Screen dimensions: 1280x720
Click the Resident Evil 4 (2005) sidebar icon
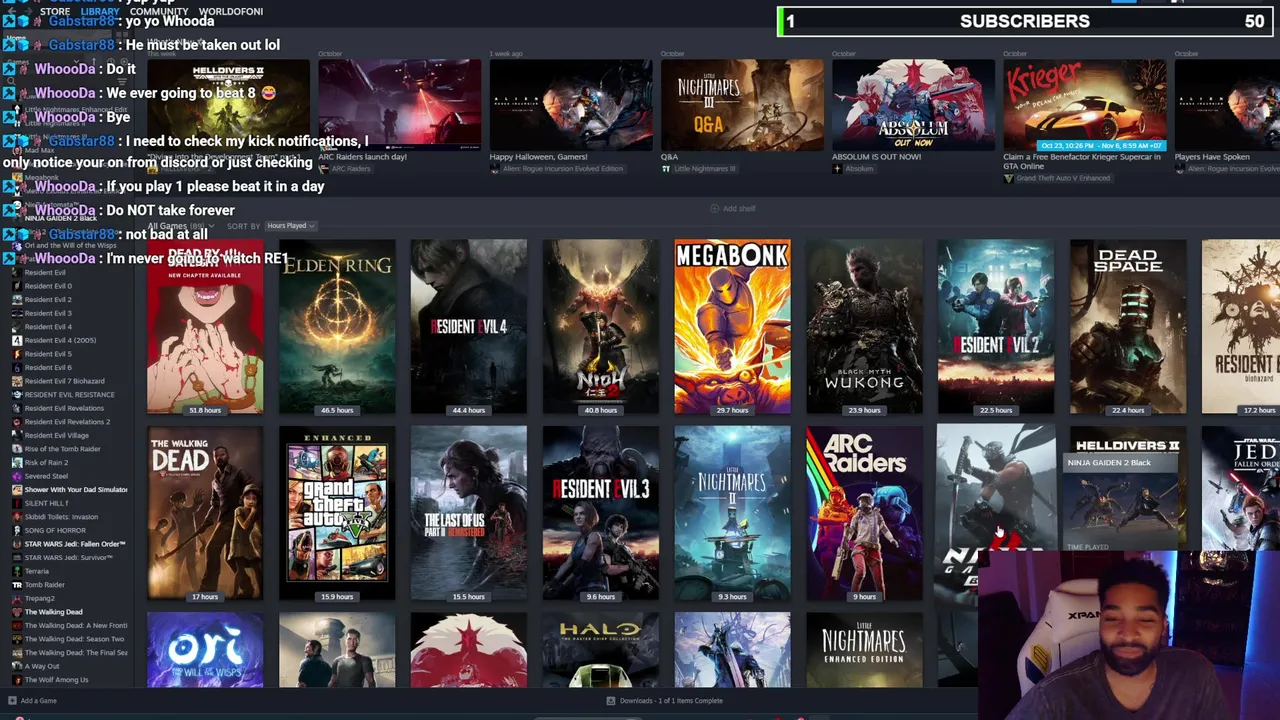17,340
